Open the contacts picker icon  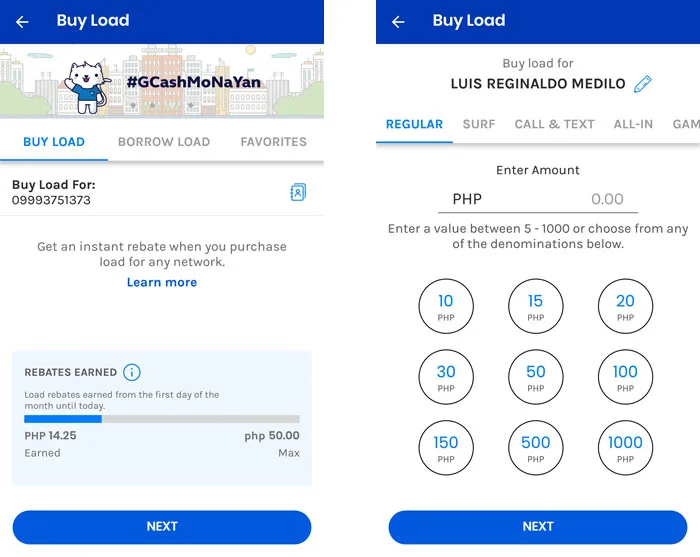coord(298,192)
